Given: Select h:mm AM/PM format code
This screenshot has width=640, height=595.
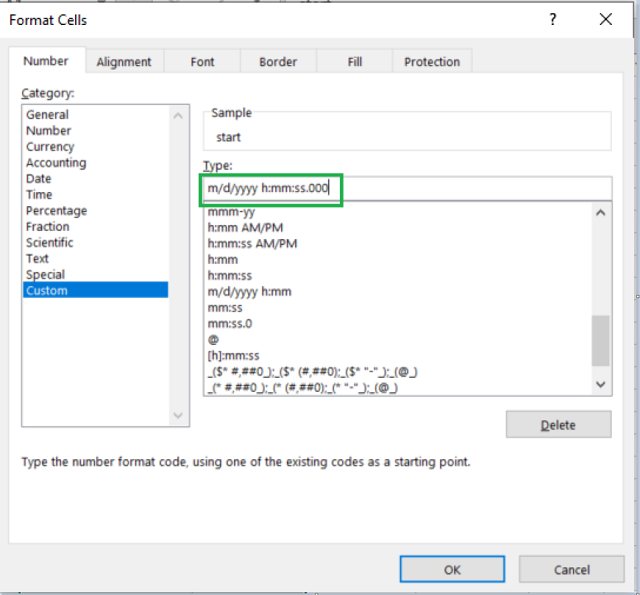Looking at the screenshot, I should coord(398,227).
